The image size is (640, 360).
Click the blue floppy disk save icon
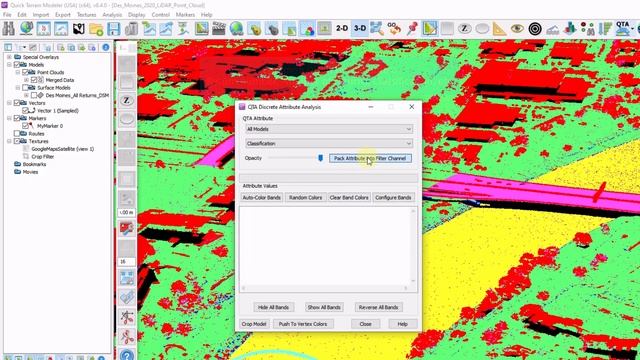point(113,29)
